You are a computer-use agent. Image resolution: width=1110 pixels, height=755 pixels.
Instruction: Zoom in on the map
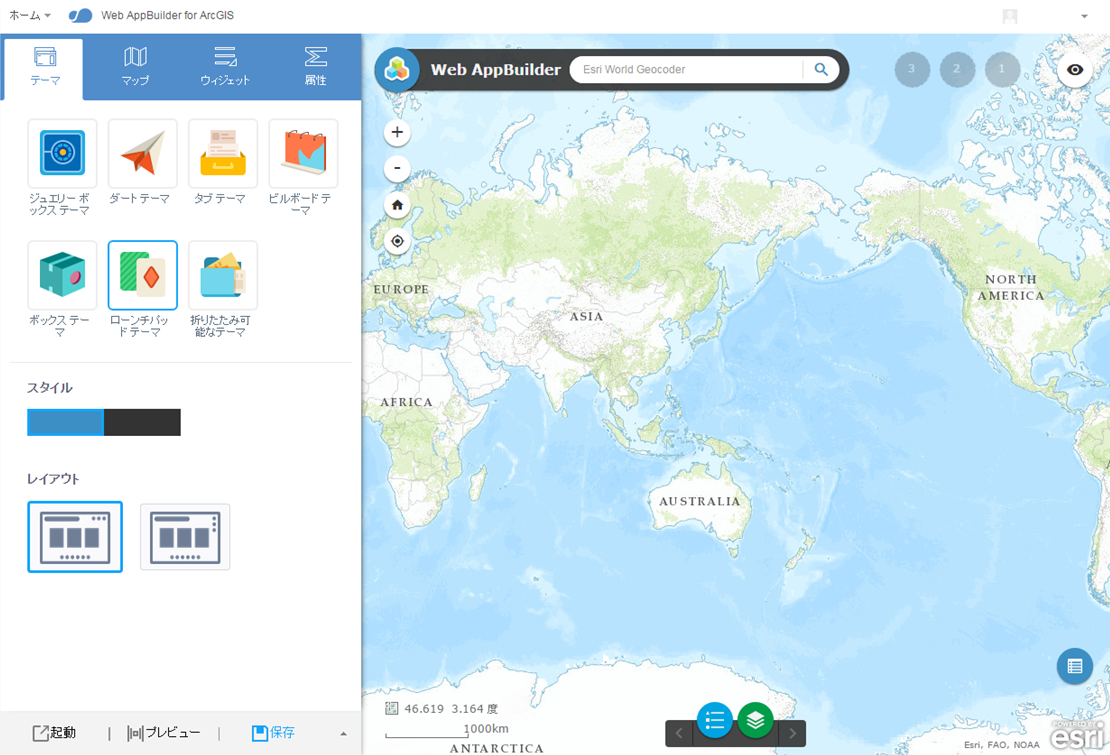397,132
